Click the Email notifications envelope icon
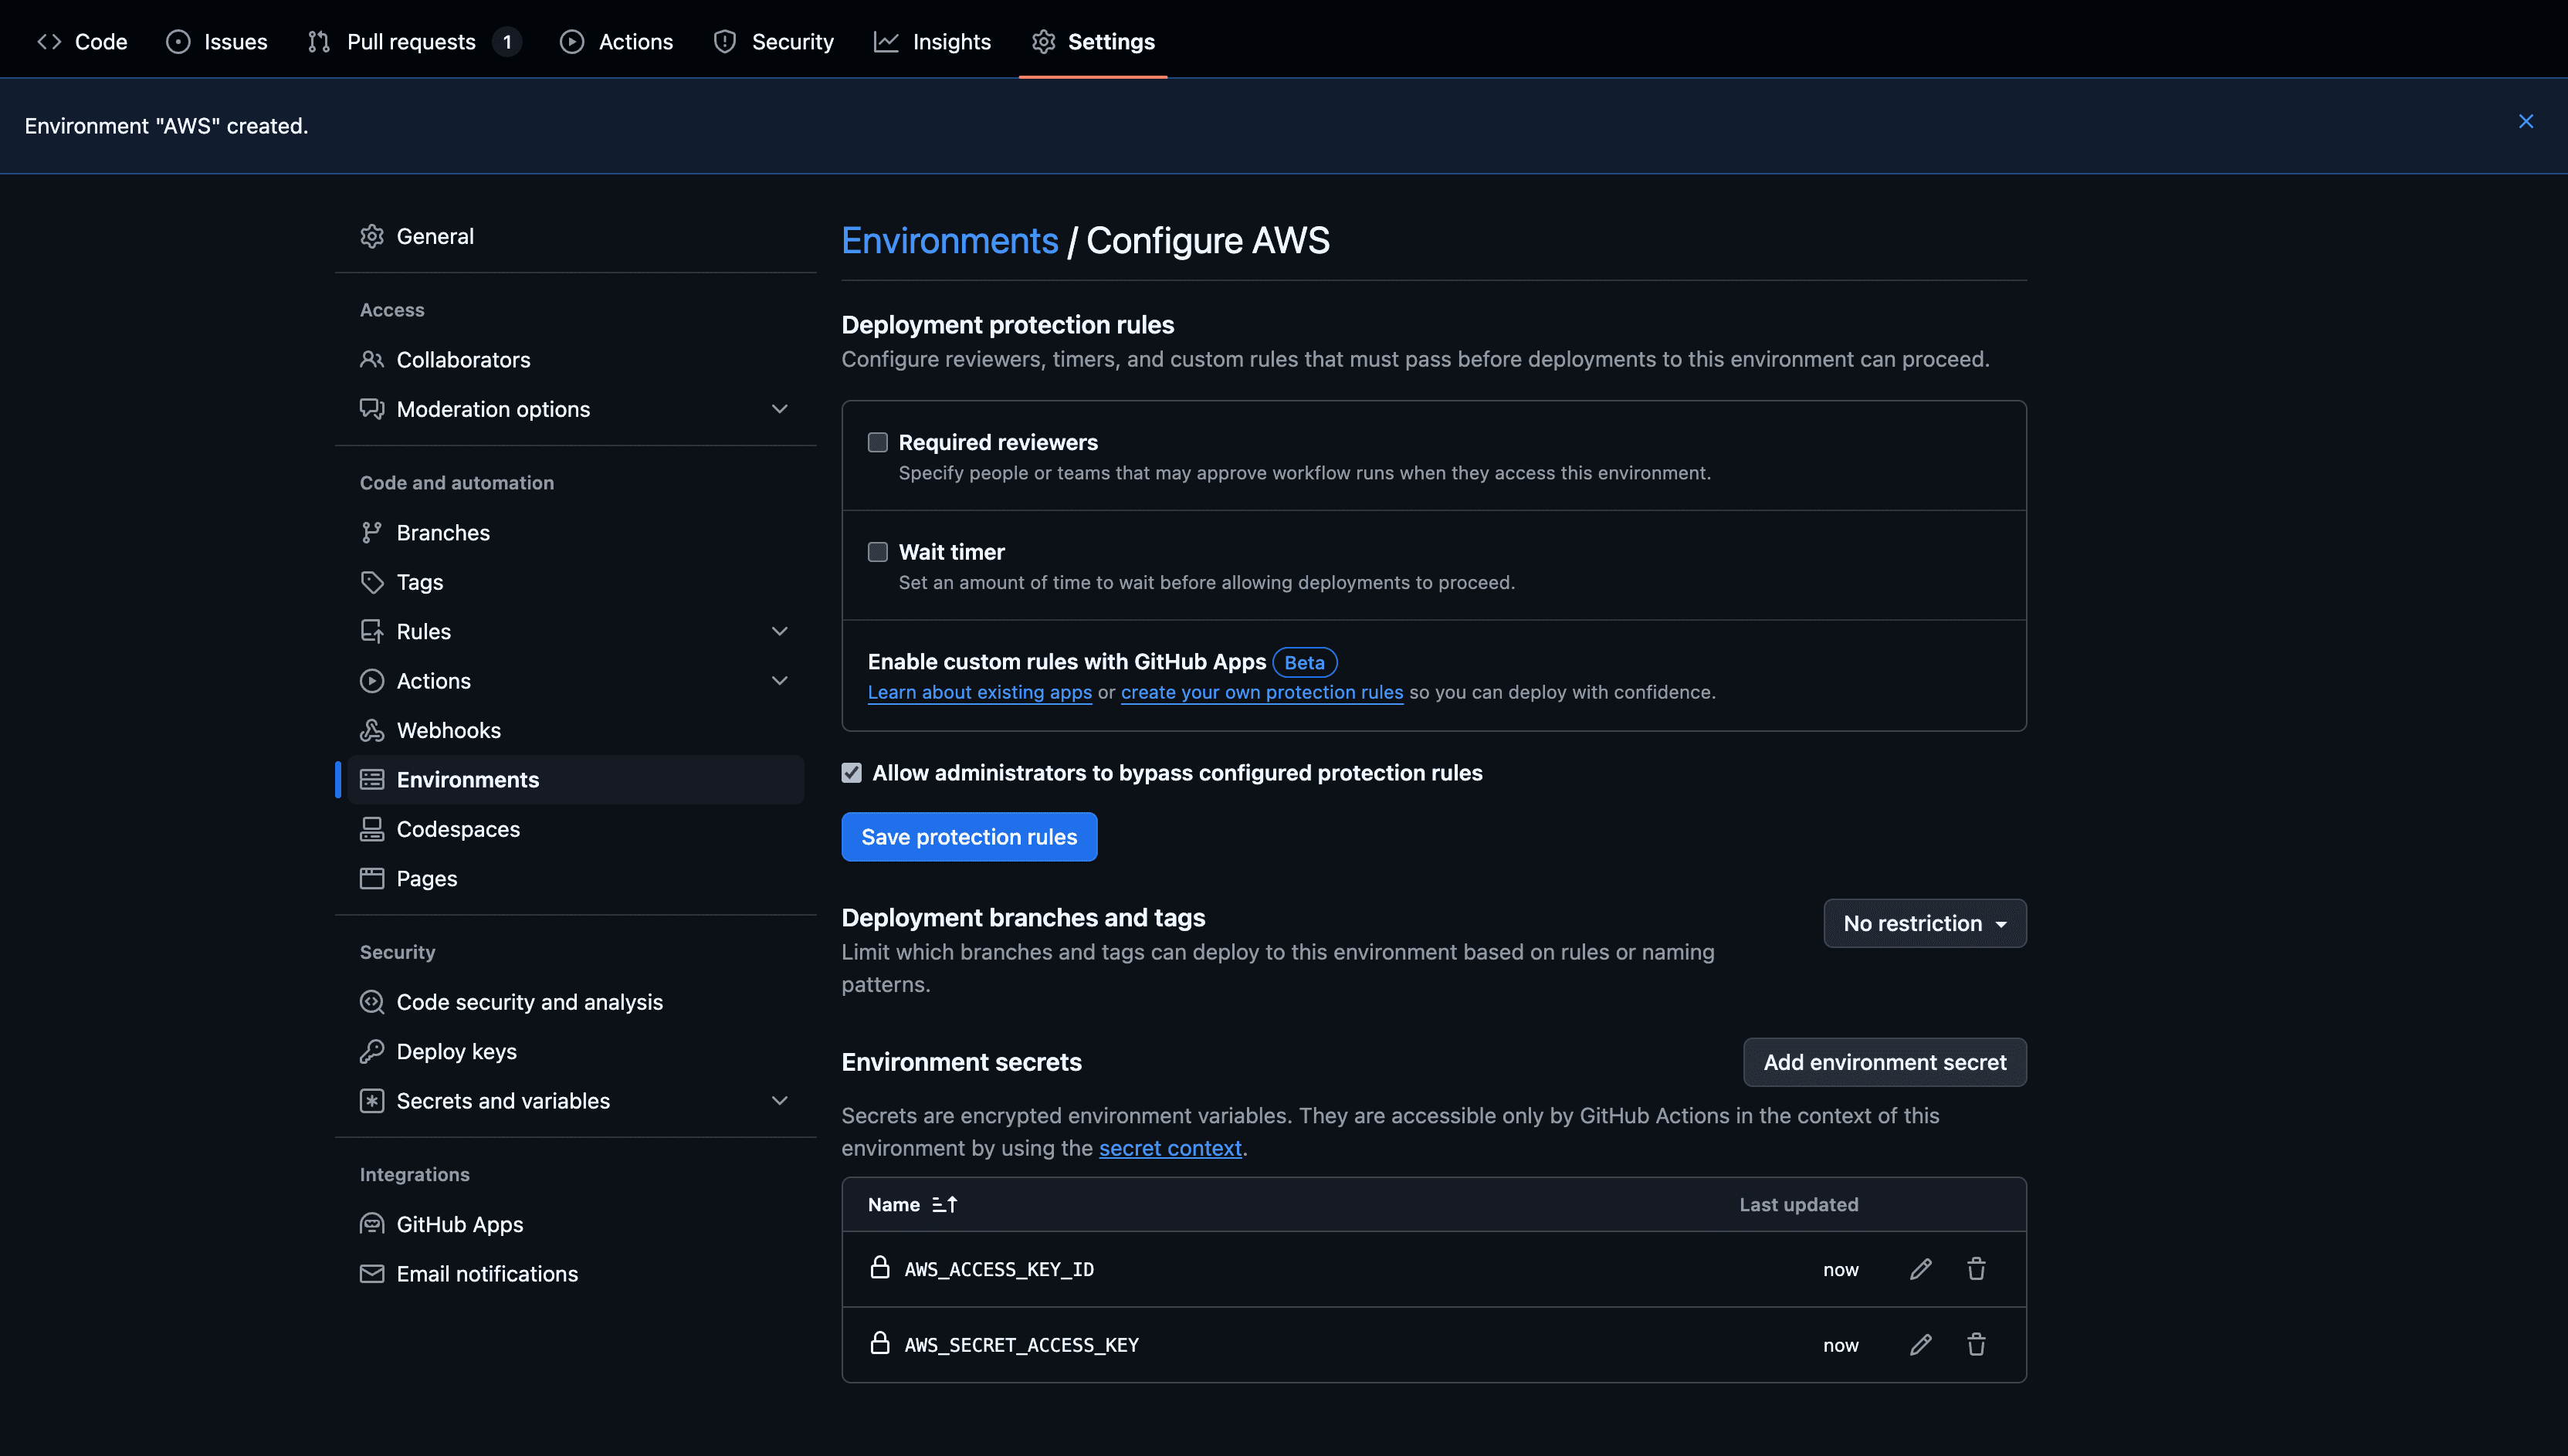 coord(372,1274)
